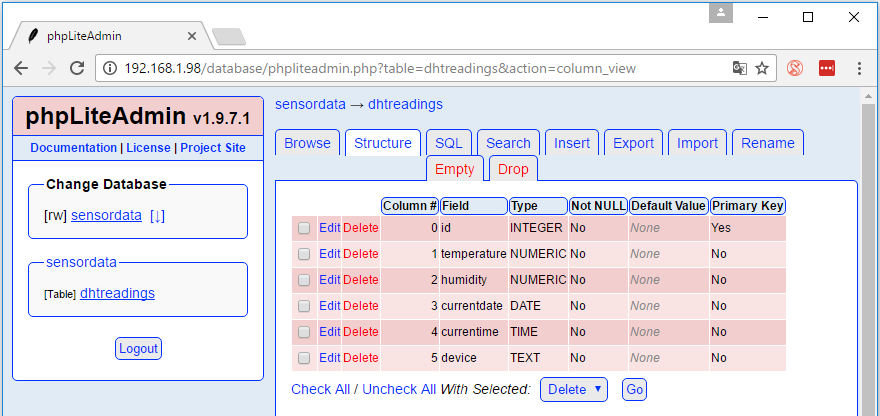Viewport: 880px width, 416px height.
Task: Open the Import tab
Action: [697, 143]
